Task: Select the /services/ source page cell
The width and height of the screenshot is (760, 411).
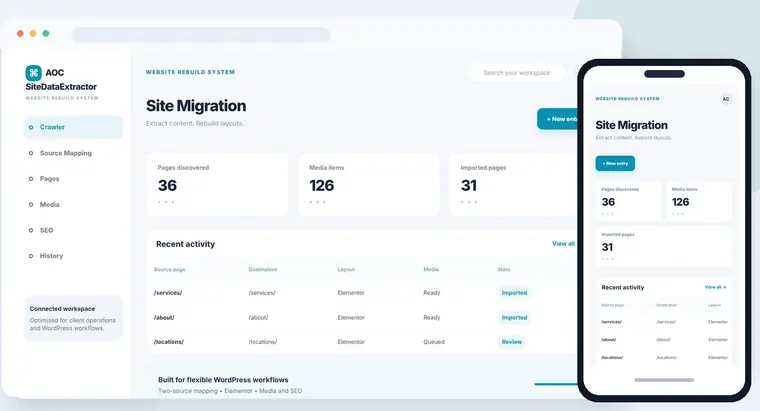Action: pos(168,293)
